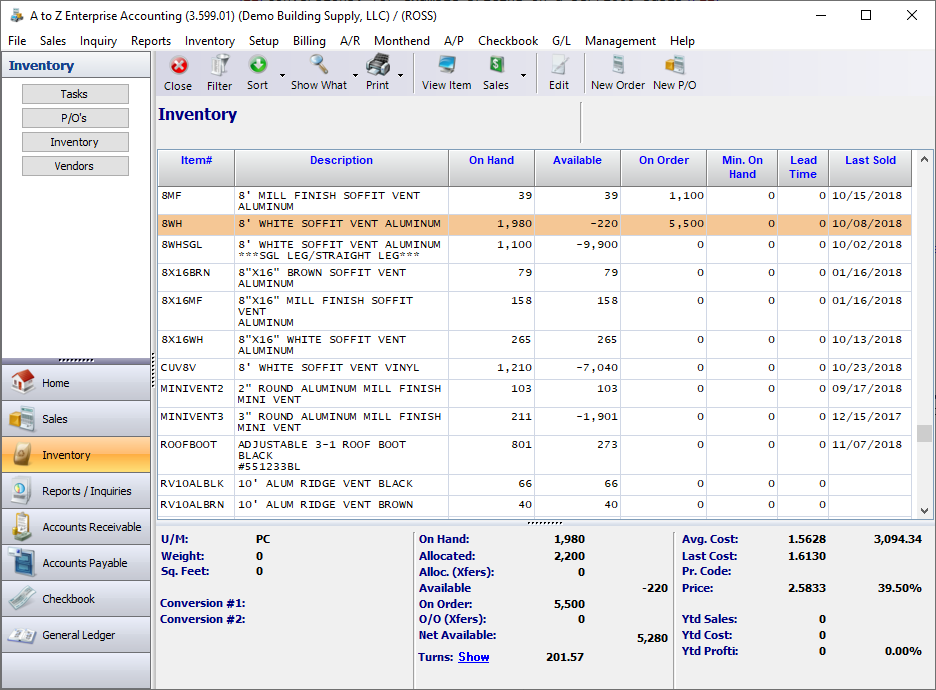Click the Vendors button in sidebar
The height and width of the screenshot is (690, 936).
click(75, 166)
